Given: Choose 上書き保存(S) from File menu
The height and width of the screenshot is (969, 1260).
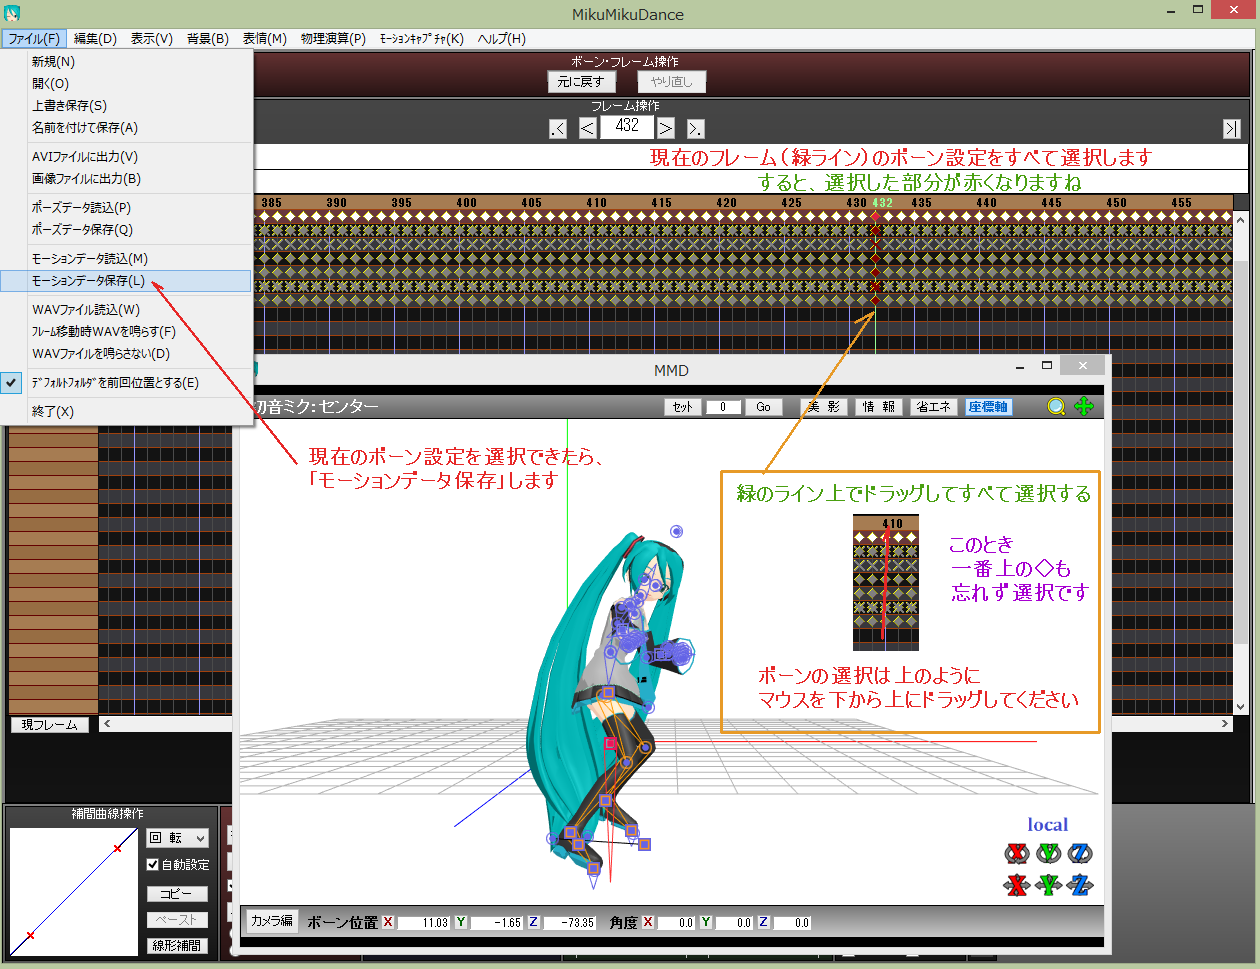Looking at the screenshot, I should tap(126, 105).
